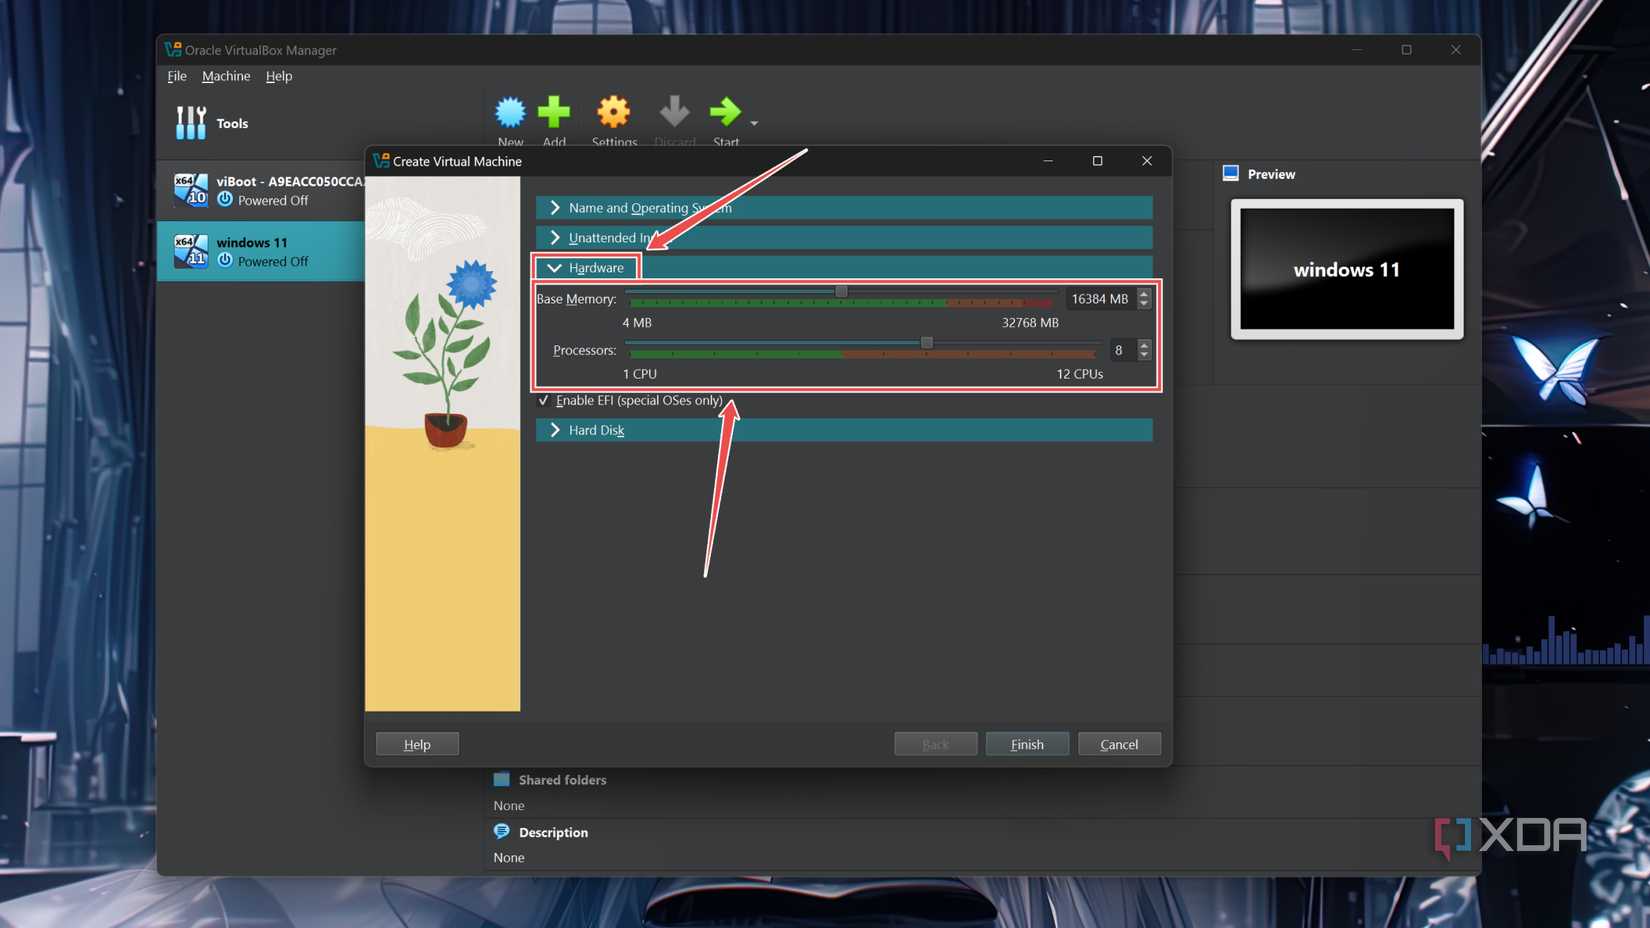Open the Machine menu

pos(226,76)
